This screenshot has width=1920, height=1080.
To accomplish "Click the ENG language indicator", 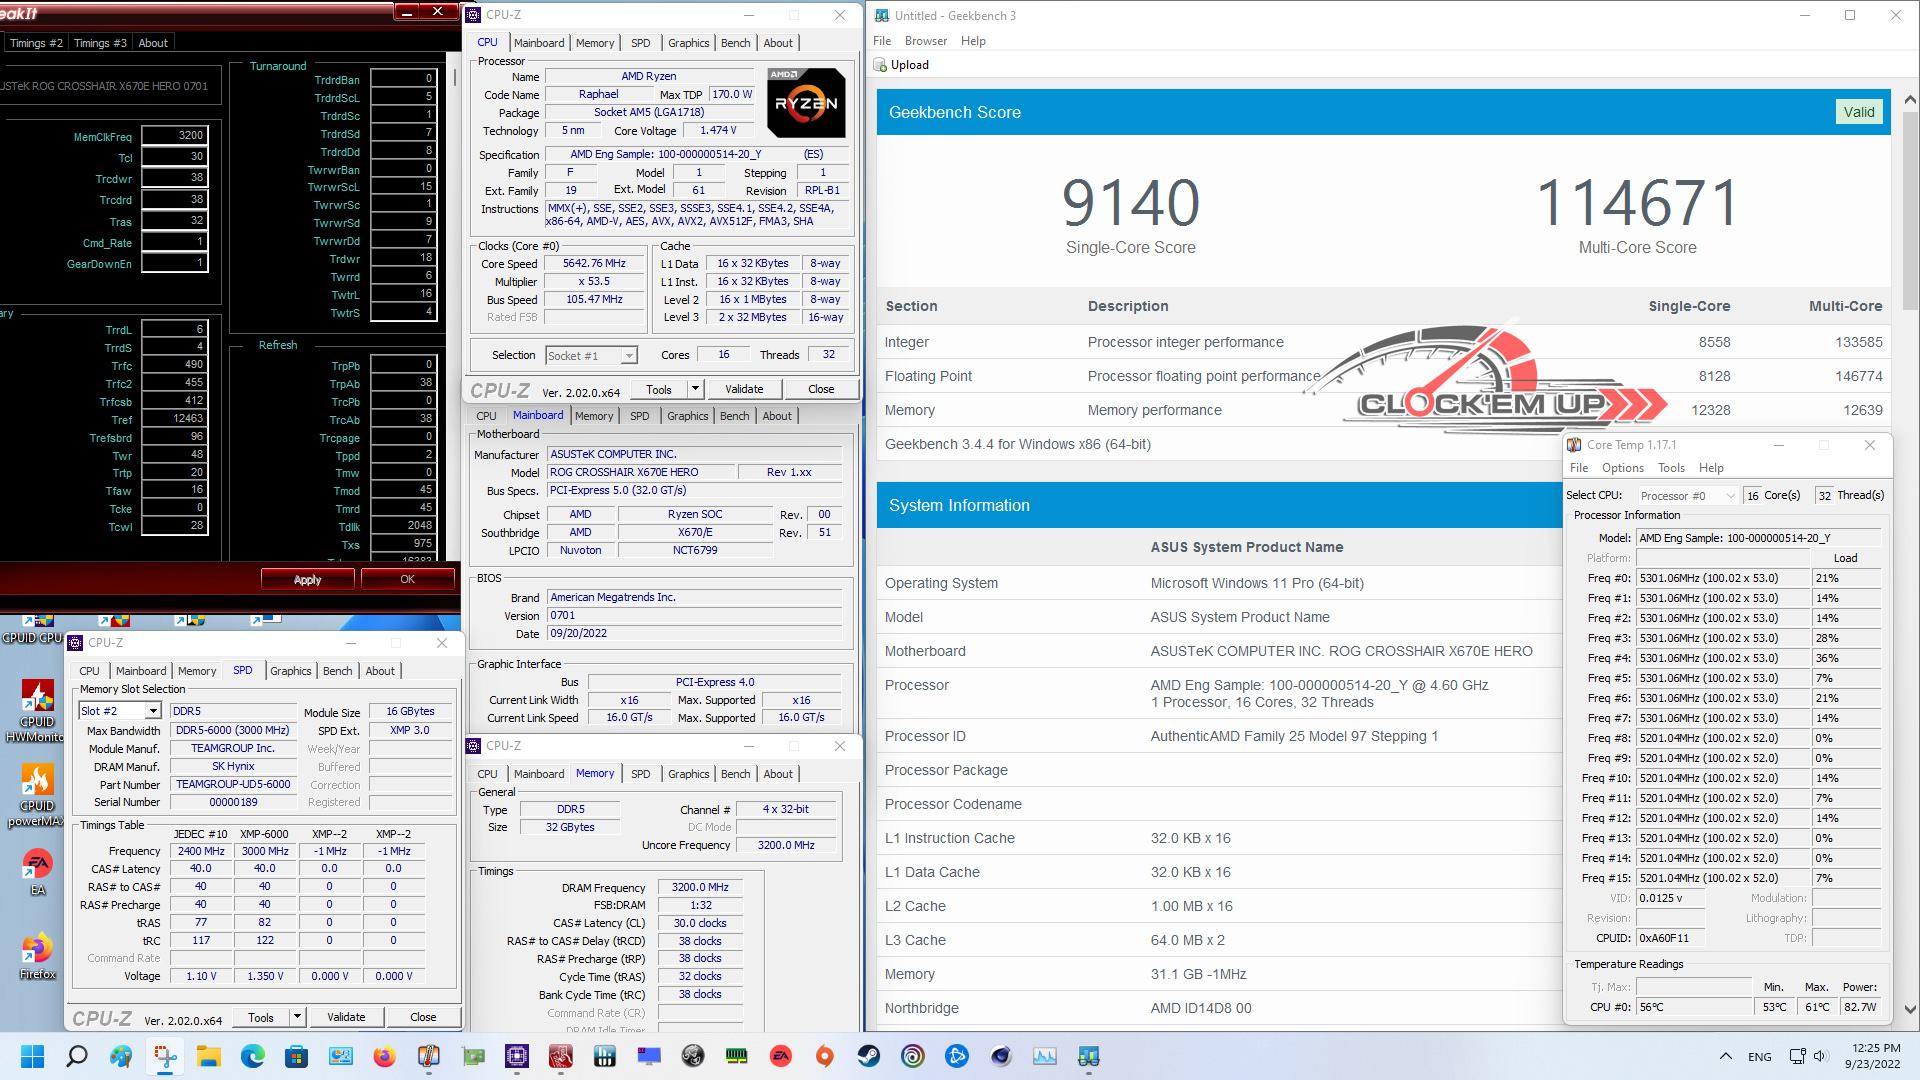I will 1759,1056.
